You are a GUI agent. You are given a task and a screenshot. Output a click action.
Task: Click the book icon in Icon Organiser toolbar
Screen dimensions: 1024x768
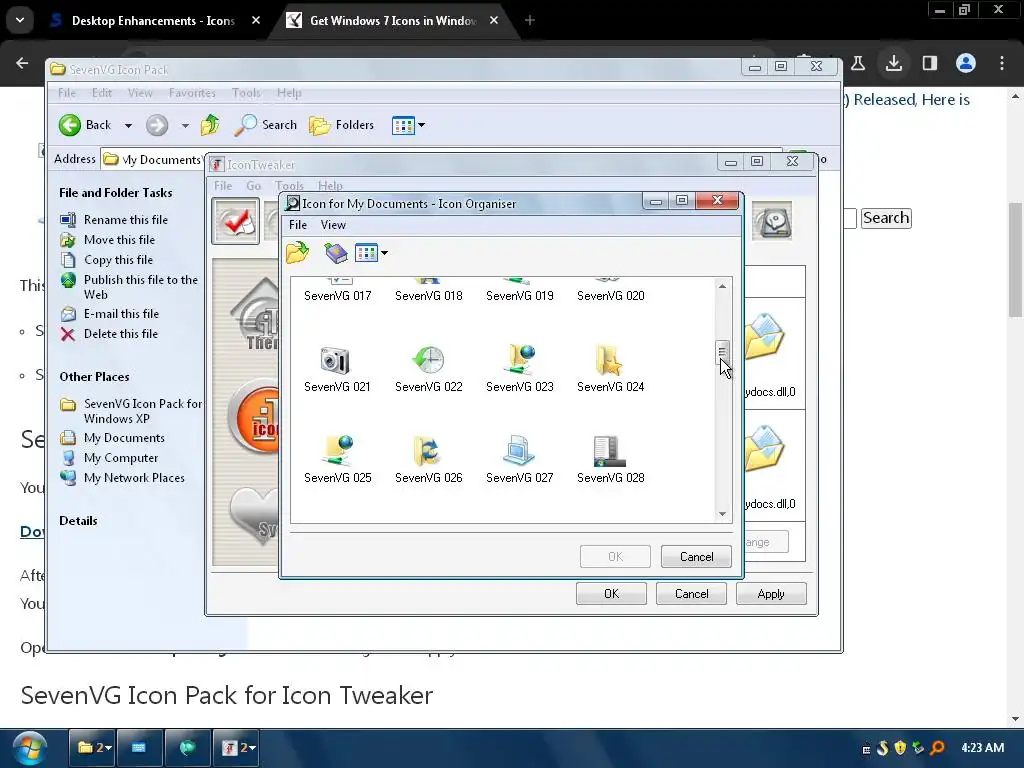click(x=336, y=252)
